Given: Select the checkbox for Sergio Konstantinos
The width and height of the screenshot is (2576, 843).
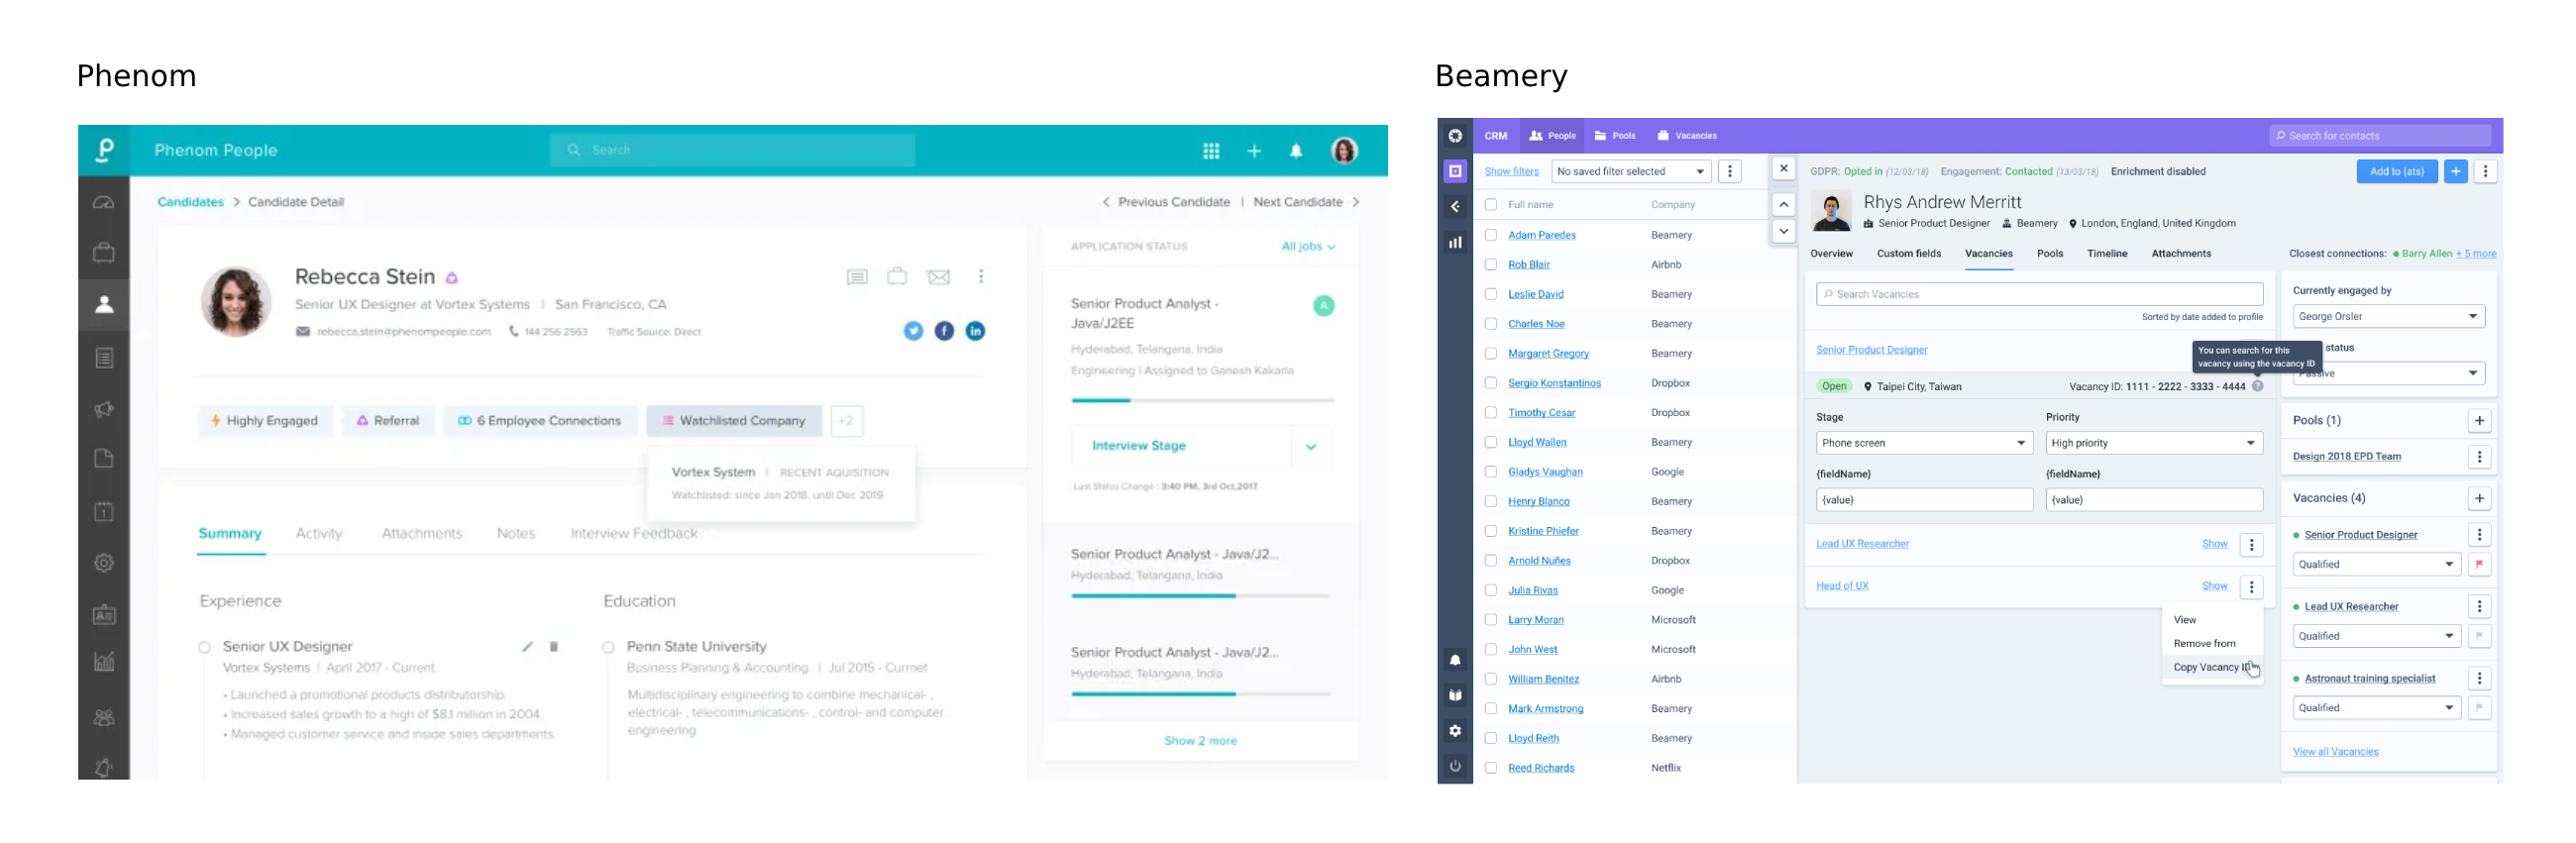Looking at the screenshot, I should coord(1490,383).
